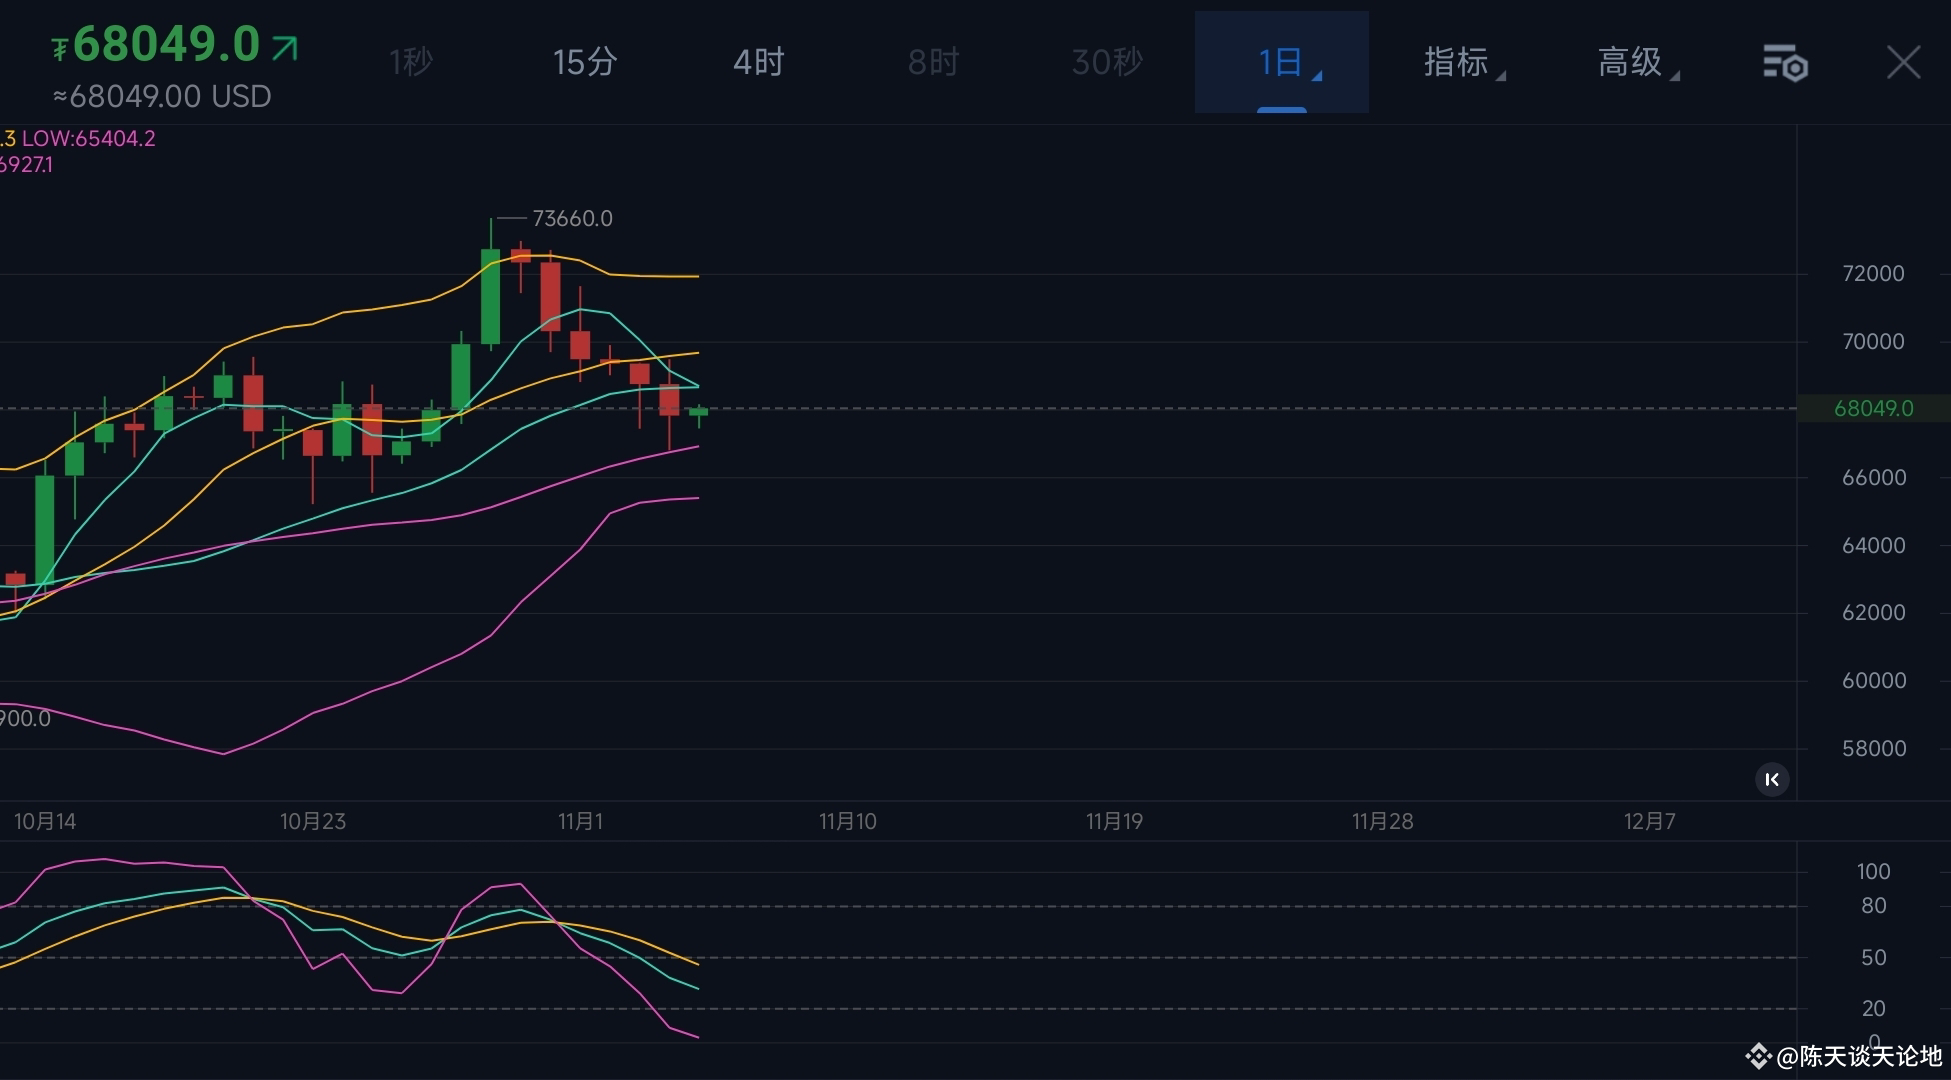Switch to the 15分 timeframe
This screenshot has width=1951, height=1080.
[x=585, y=62]
